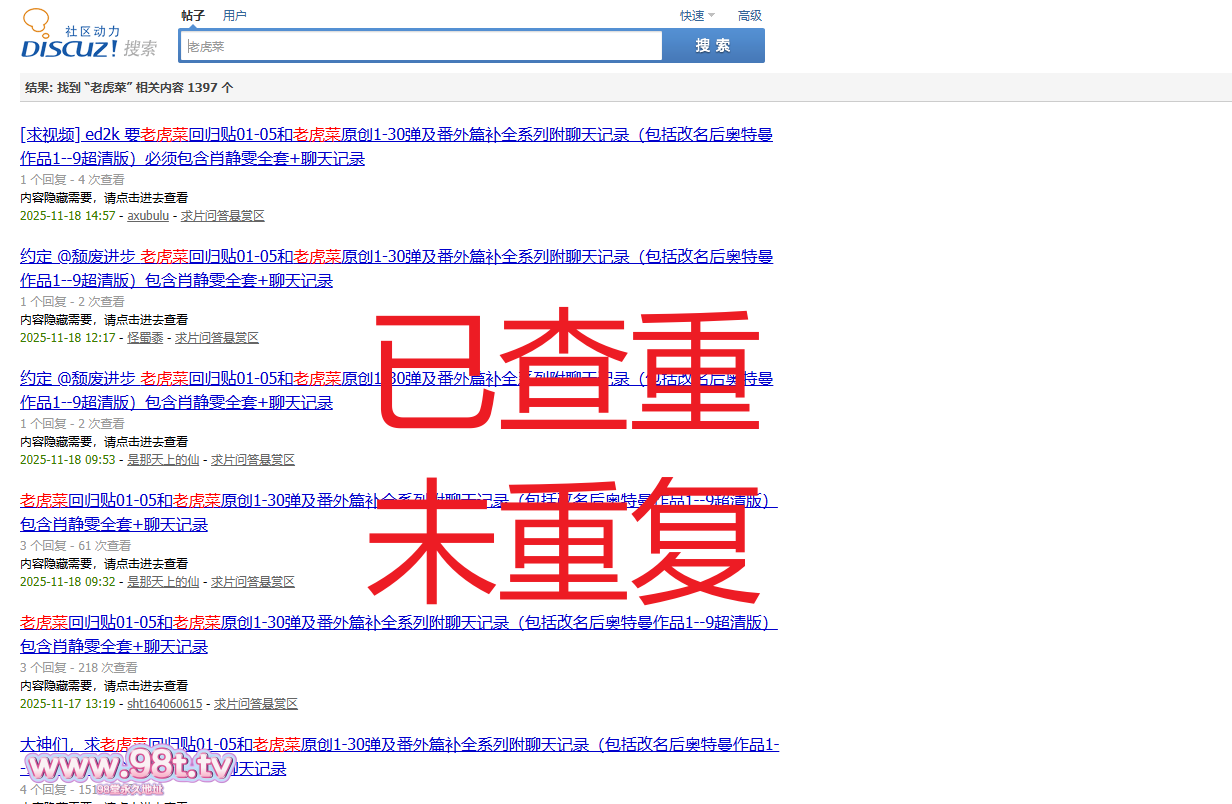The height and width of the screenshot is (804, 1232).
Task: Open 是那天上的仙 author link dated 09:53
Action: tap(163, 460)
